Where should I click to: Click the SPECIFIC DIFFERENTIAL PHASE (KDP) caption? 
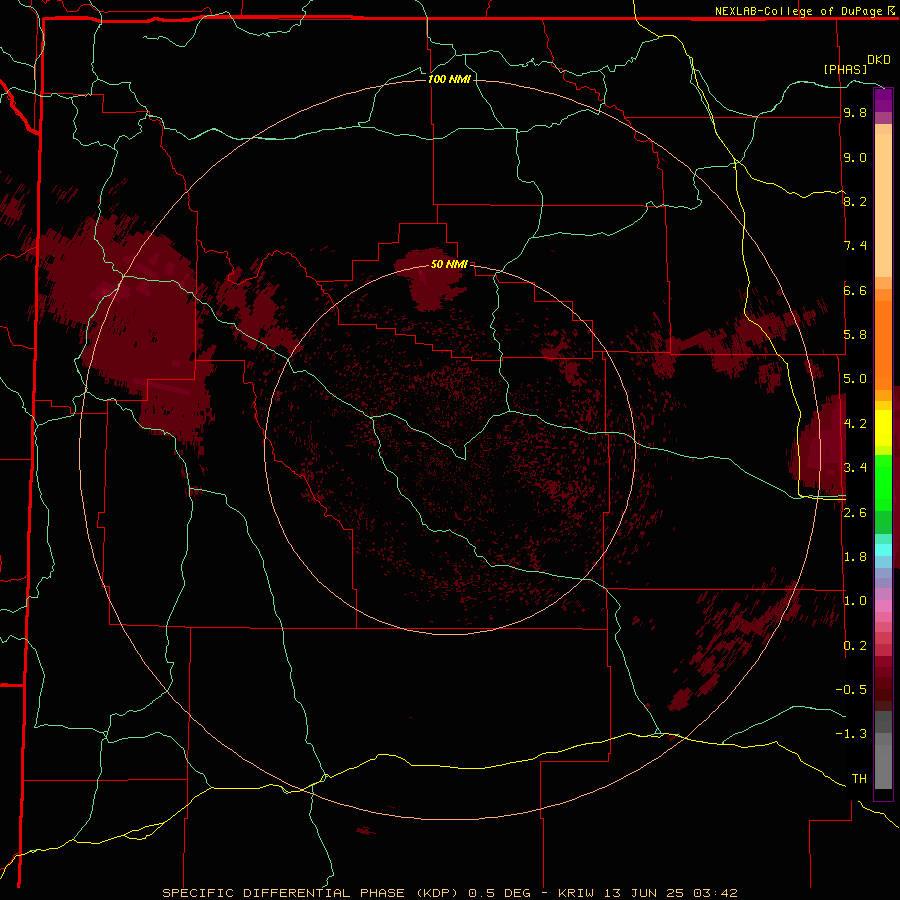pyautogui.click(x=310, y=893)
